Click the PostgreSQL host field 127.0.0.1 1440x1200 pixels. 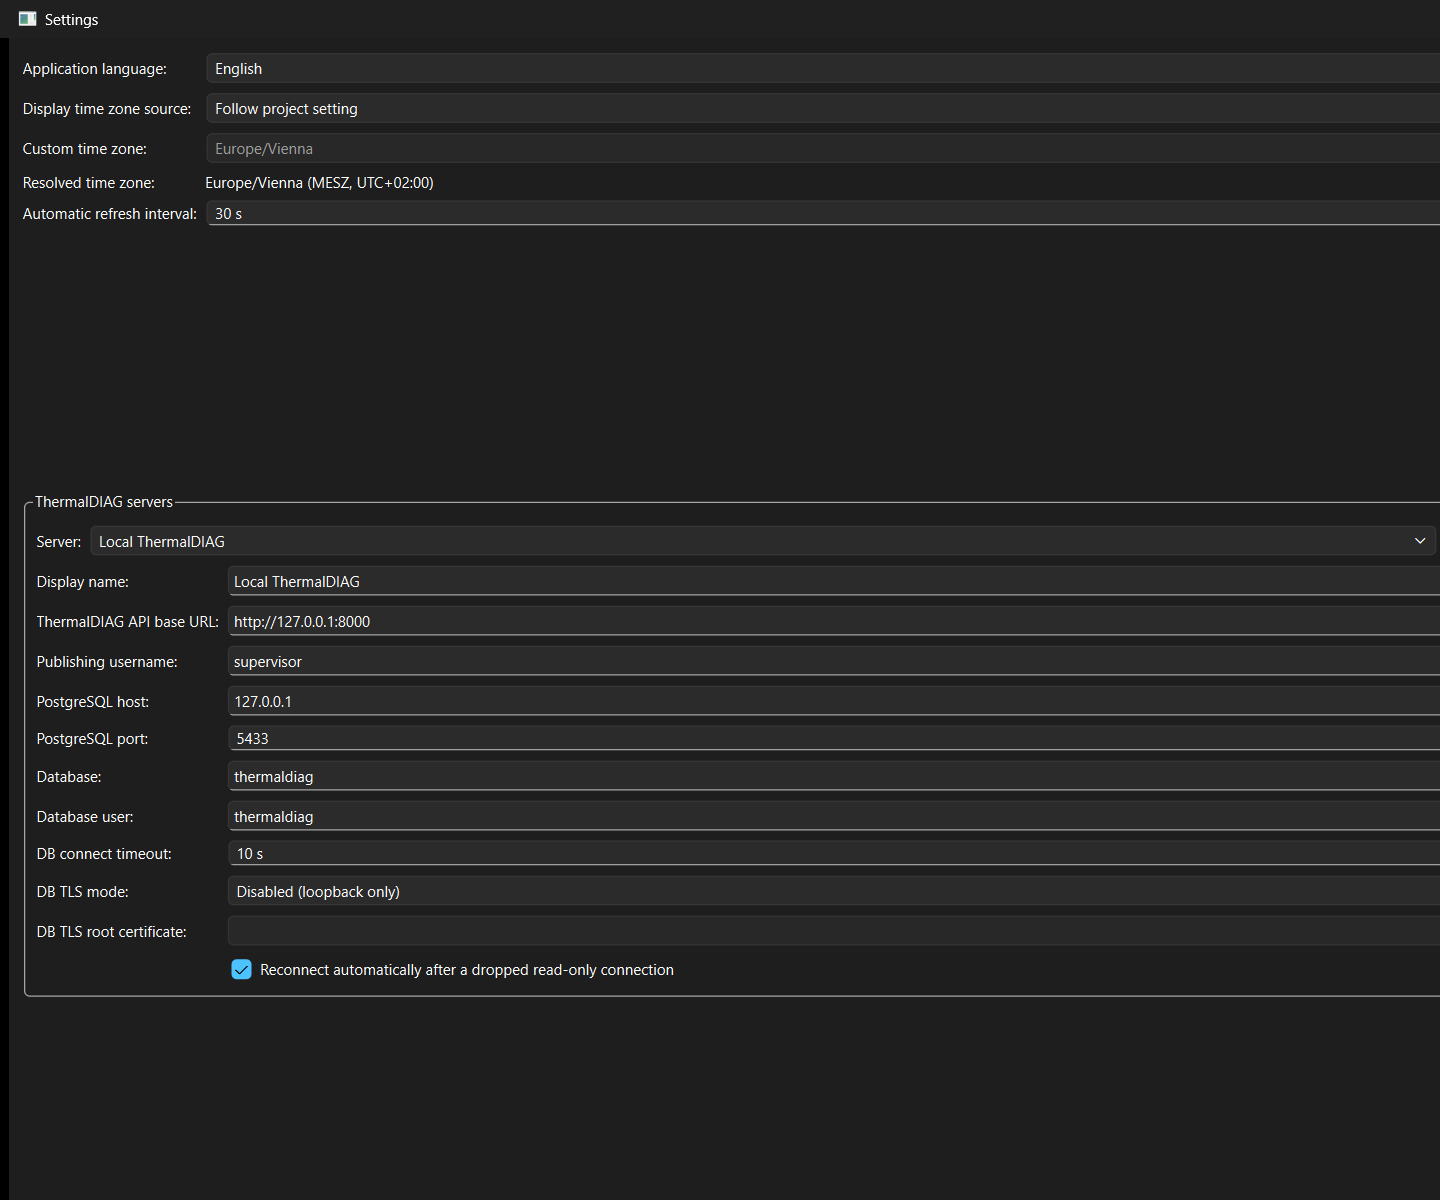[x=834, y=701]
